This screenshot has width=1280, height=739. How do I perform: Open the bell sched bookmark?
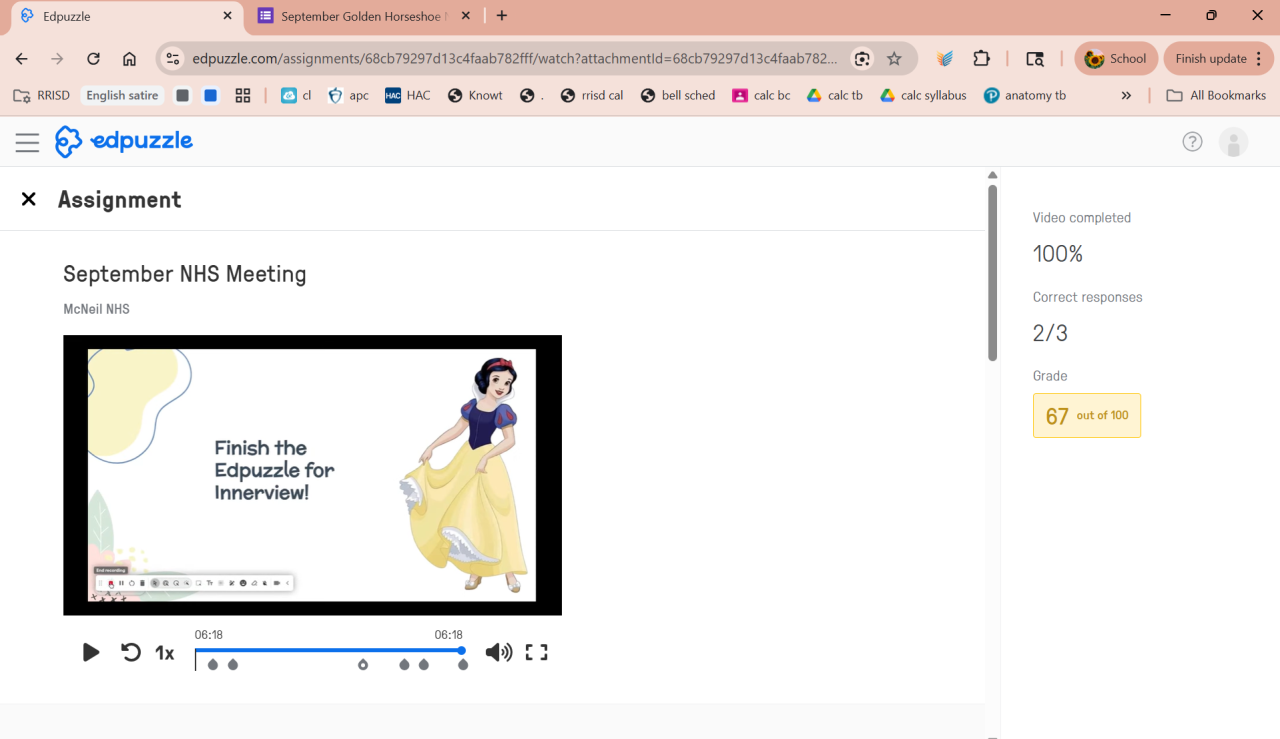[678, 95]
